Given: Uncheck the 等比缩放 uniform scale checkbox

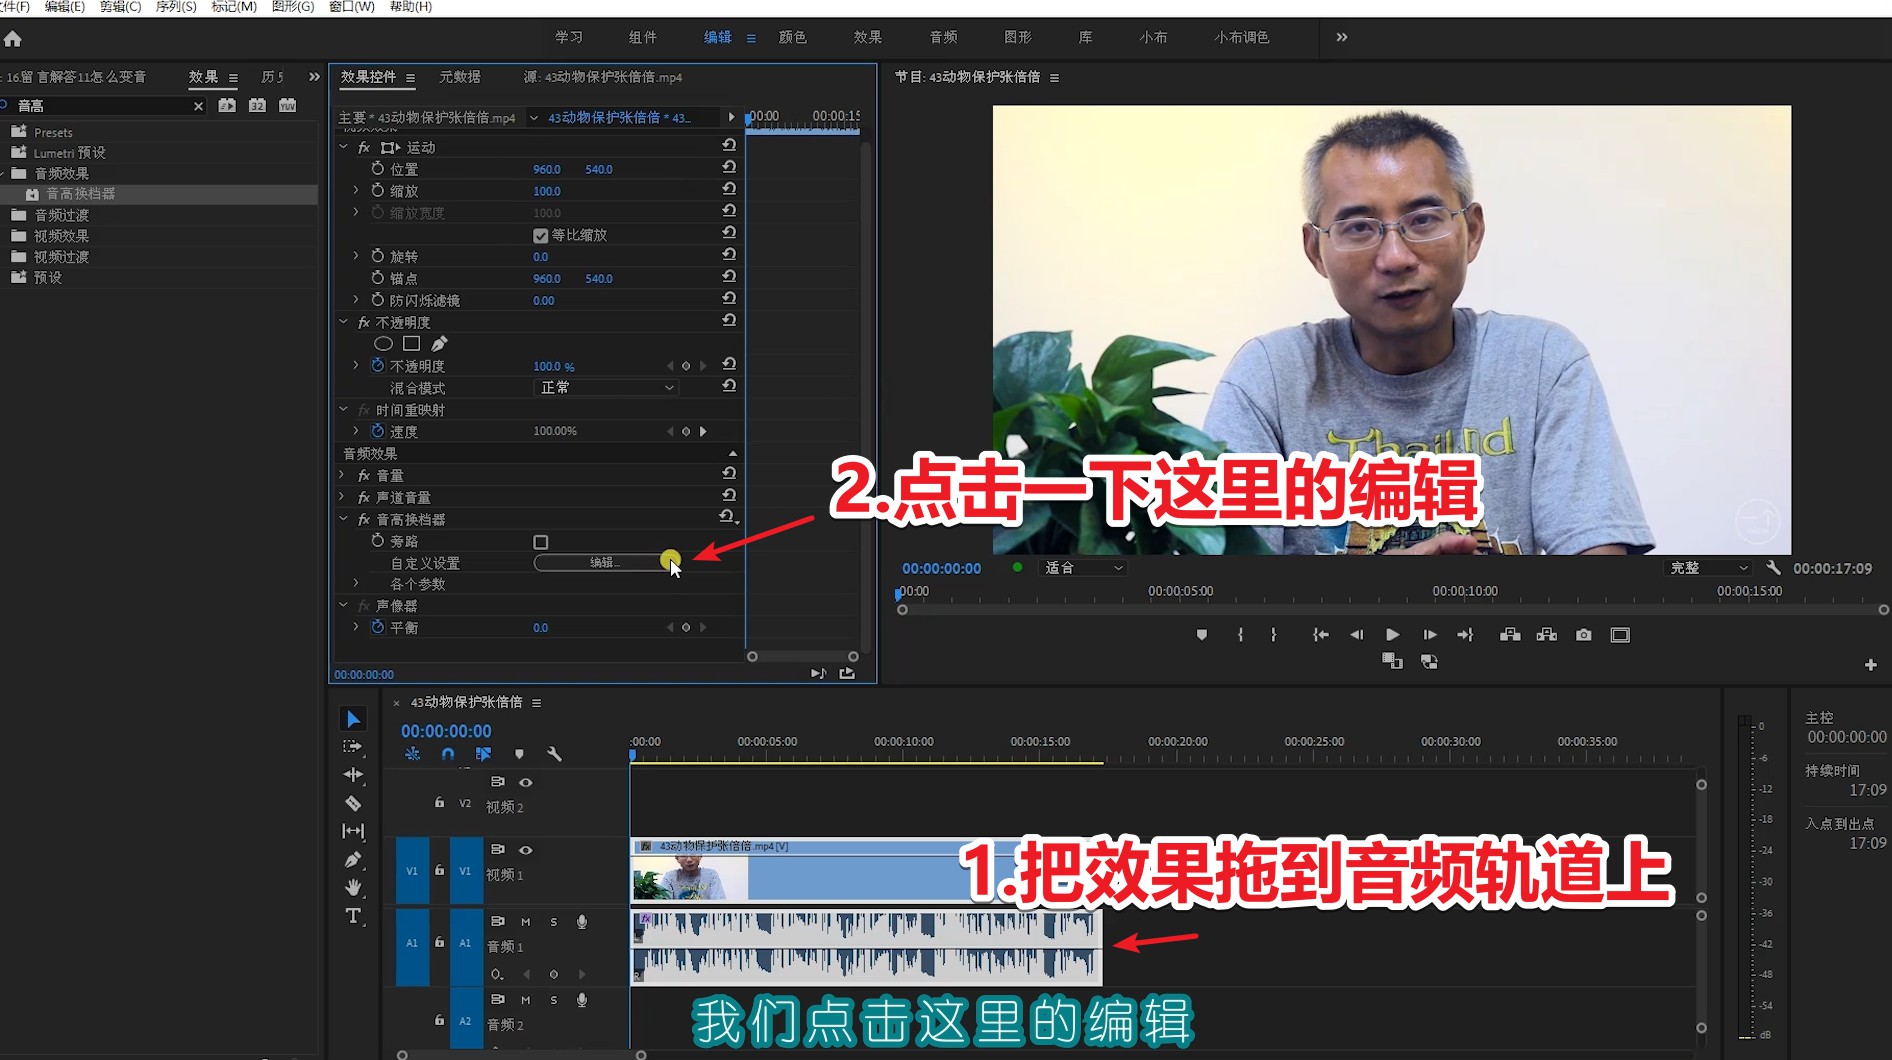Looking at the screenshot, I should [x=541, y=236].
